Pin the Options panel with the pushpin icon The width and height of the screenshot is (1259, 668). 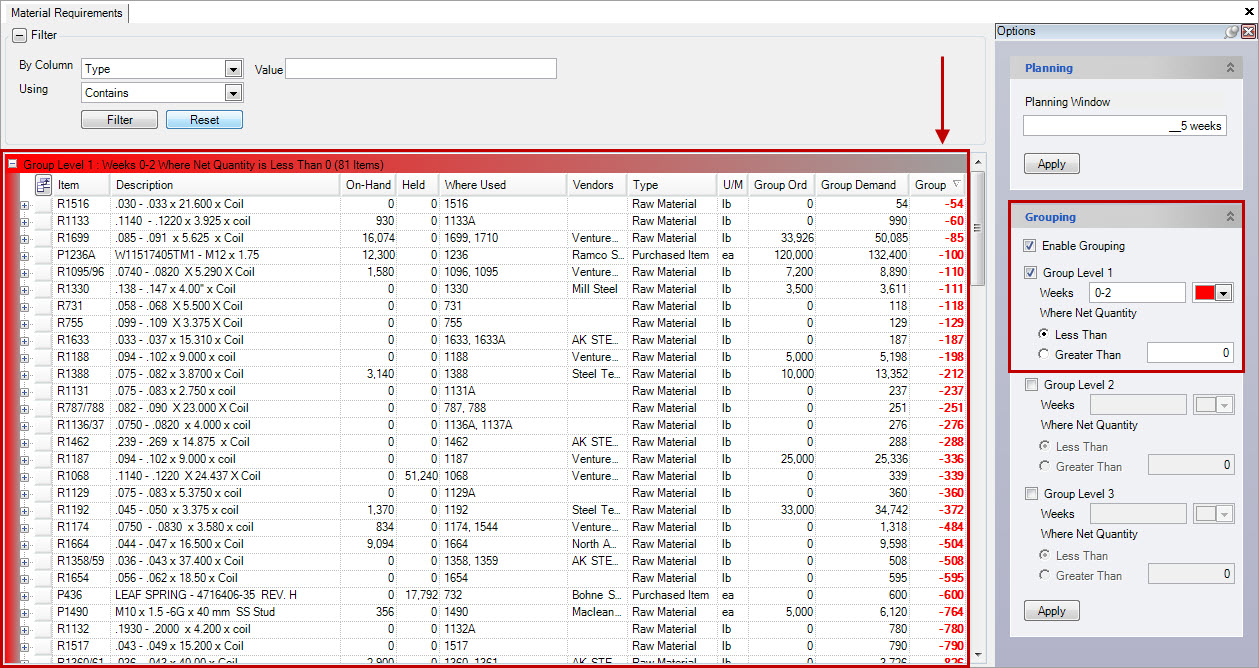click(x=1231, y=32)
